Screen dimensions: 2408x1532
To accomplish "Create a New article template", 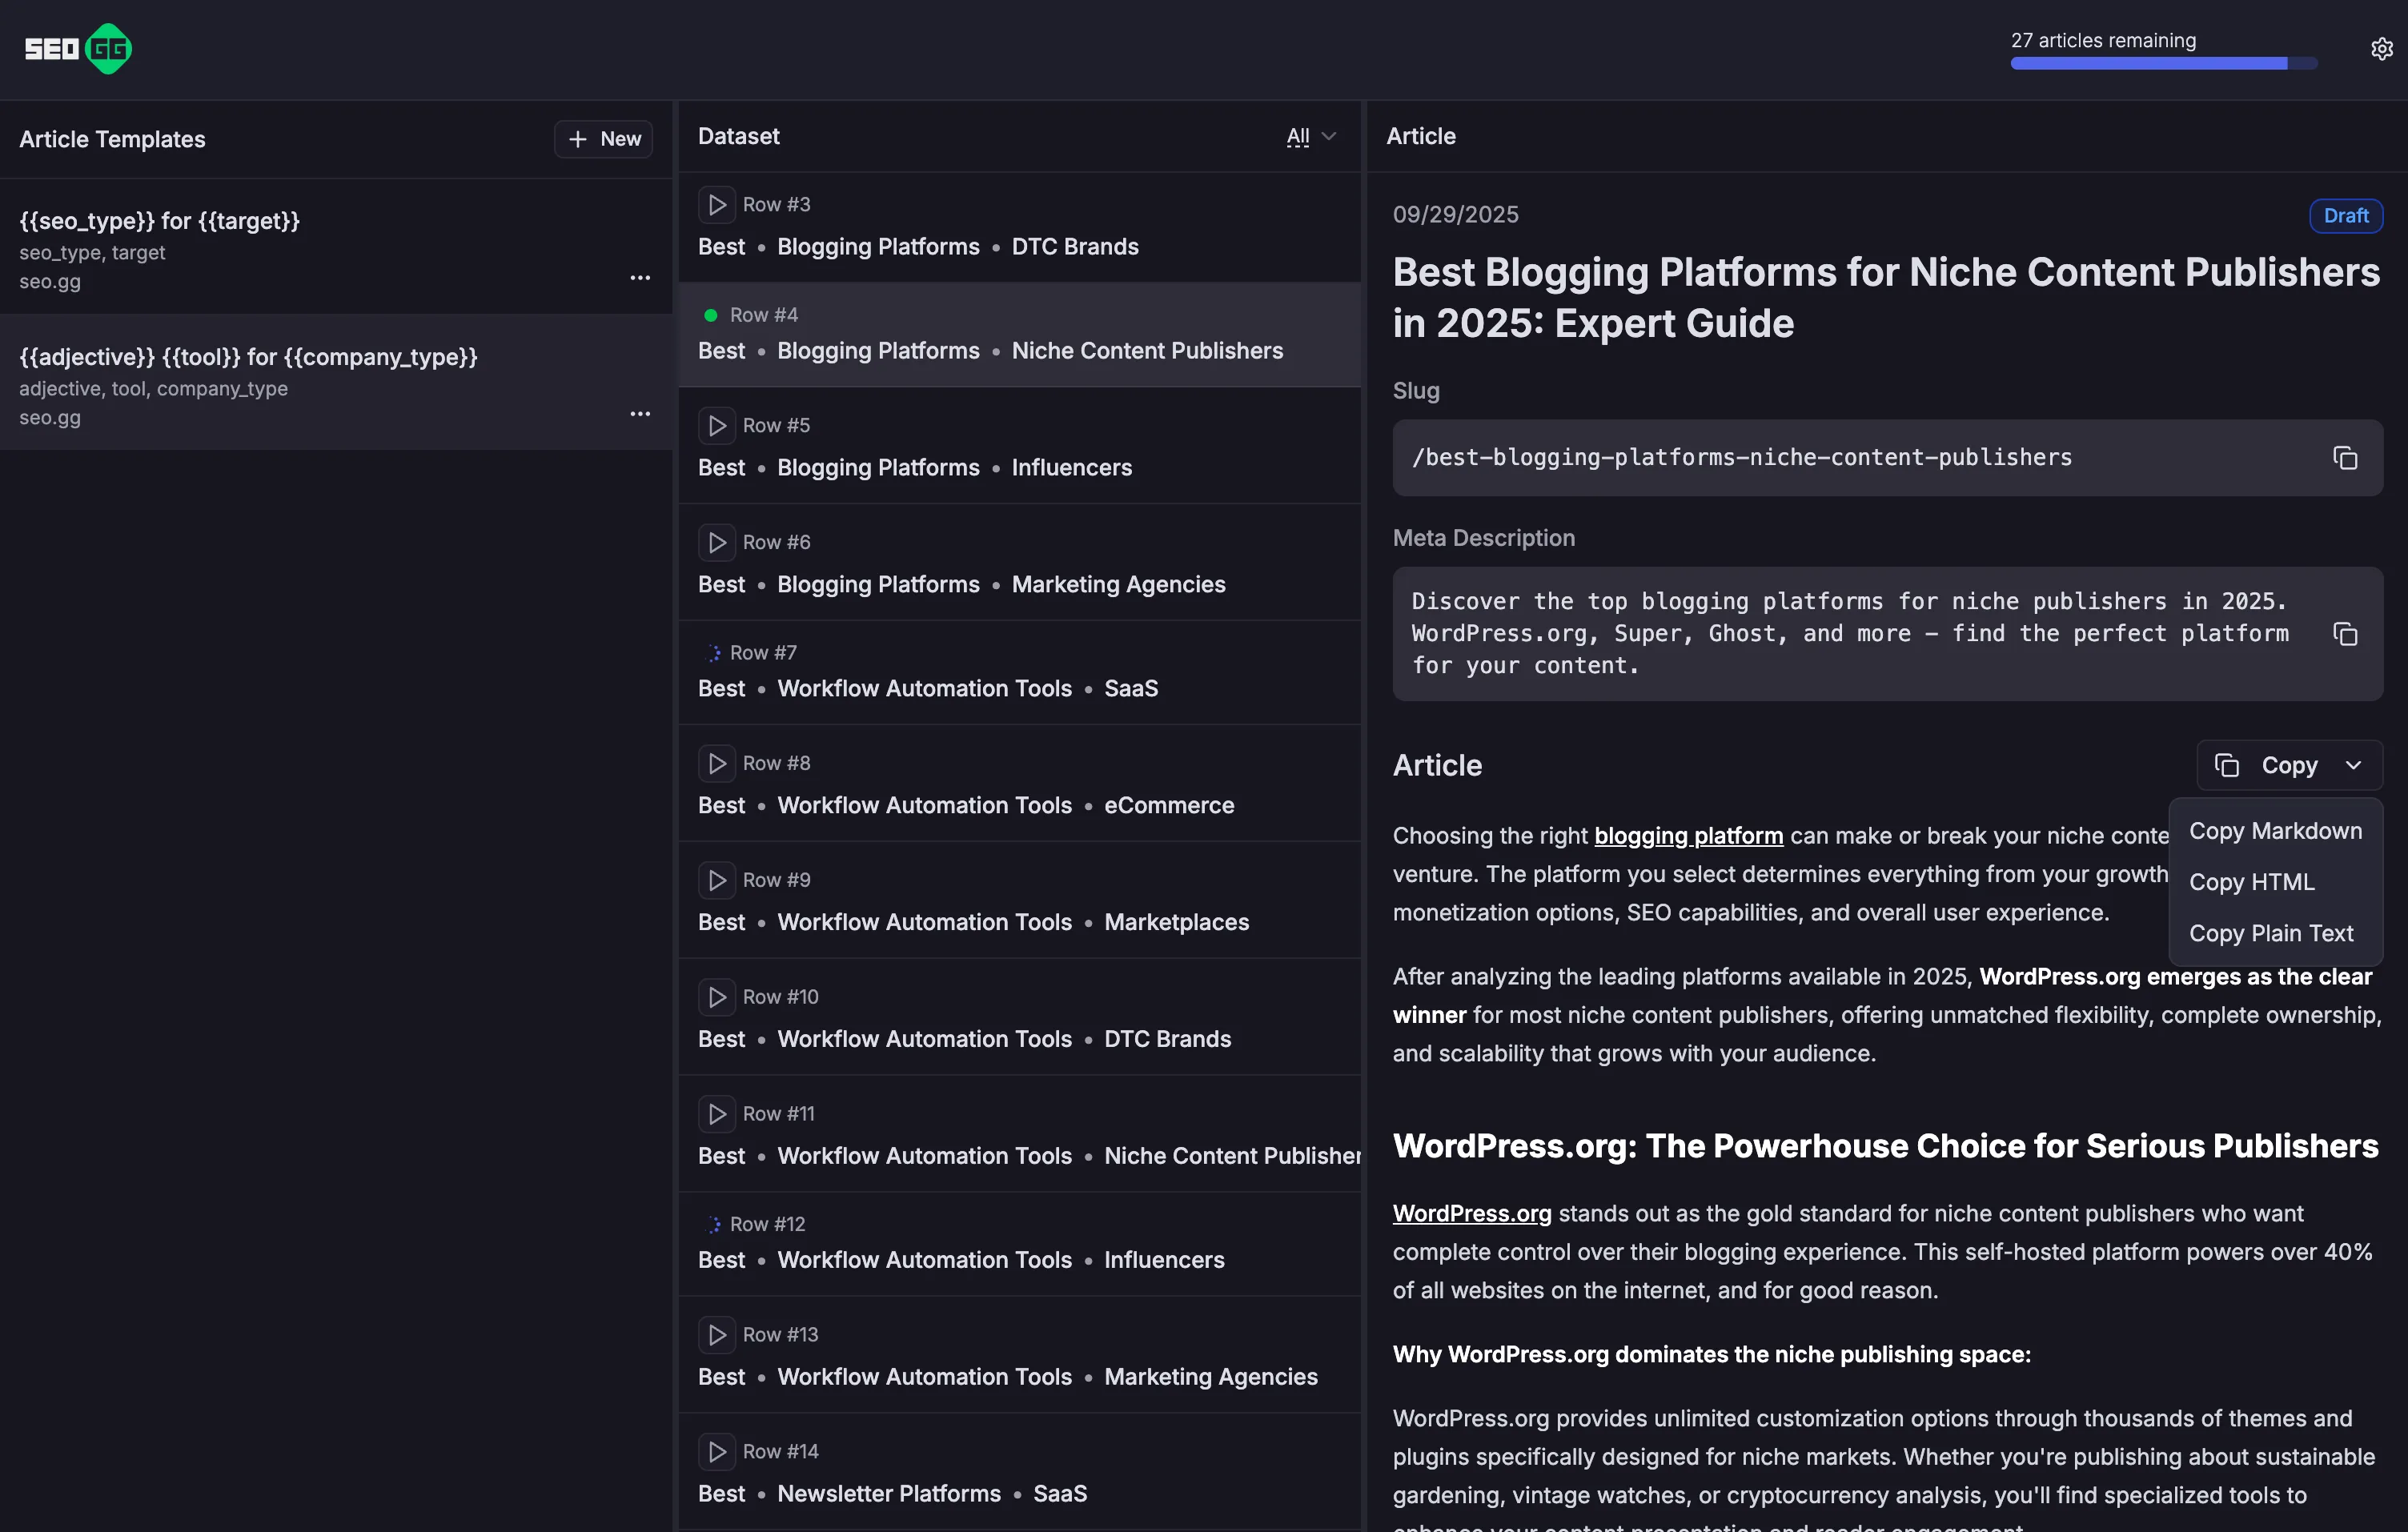I will click(x=603, y=139).
